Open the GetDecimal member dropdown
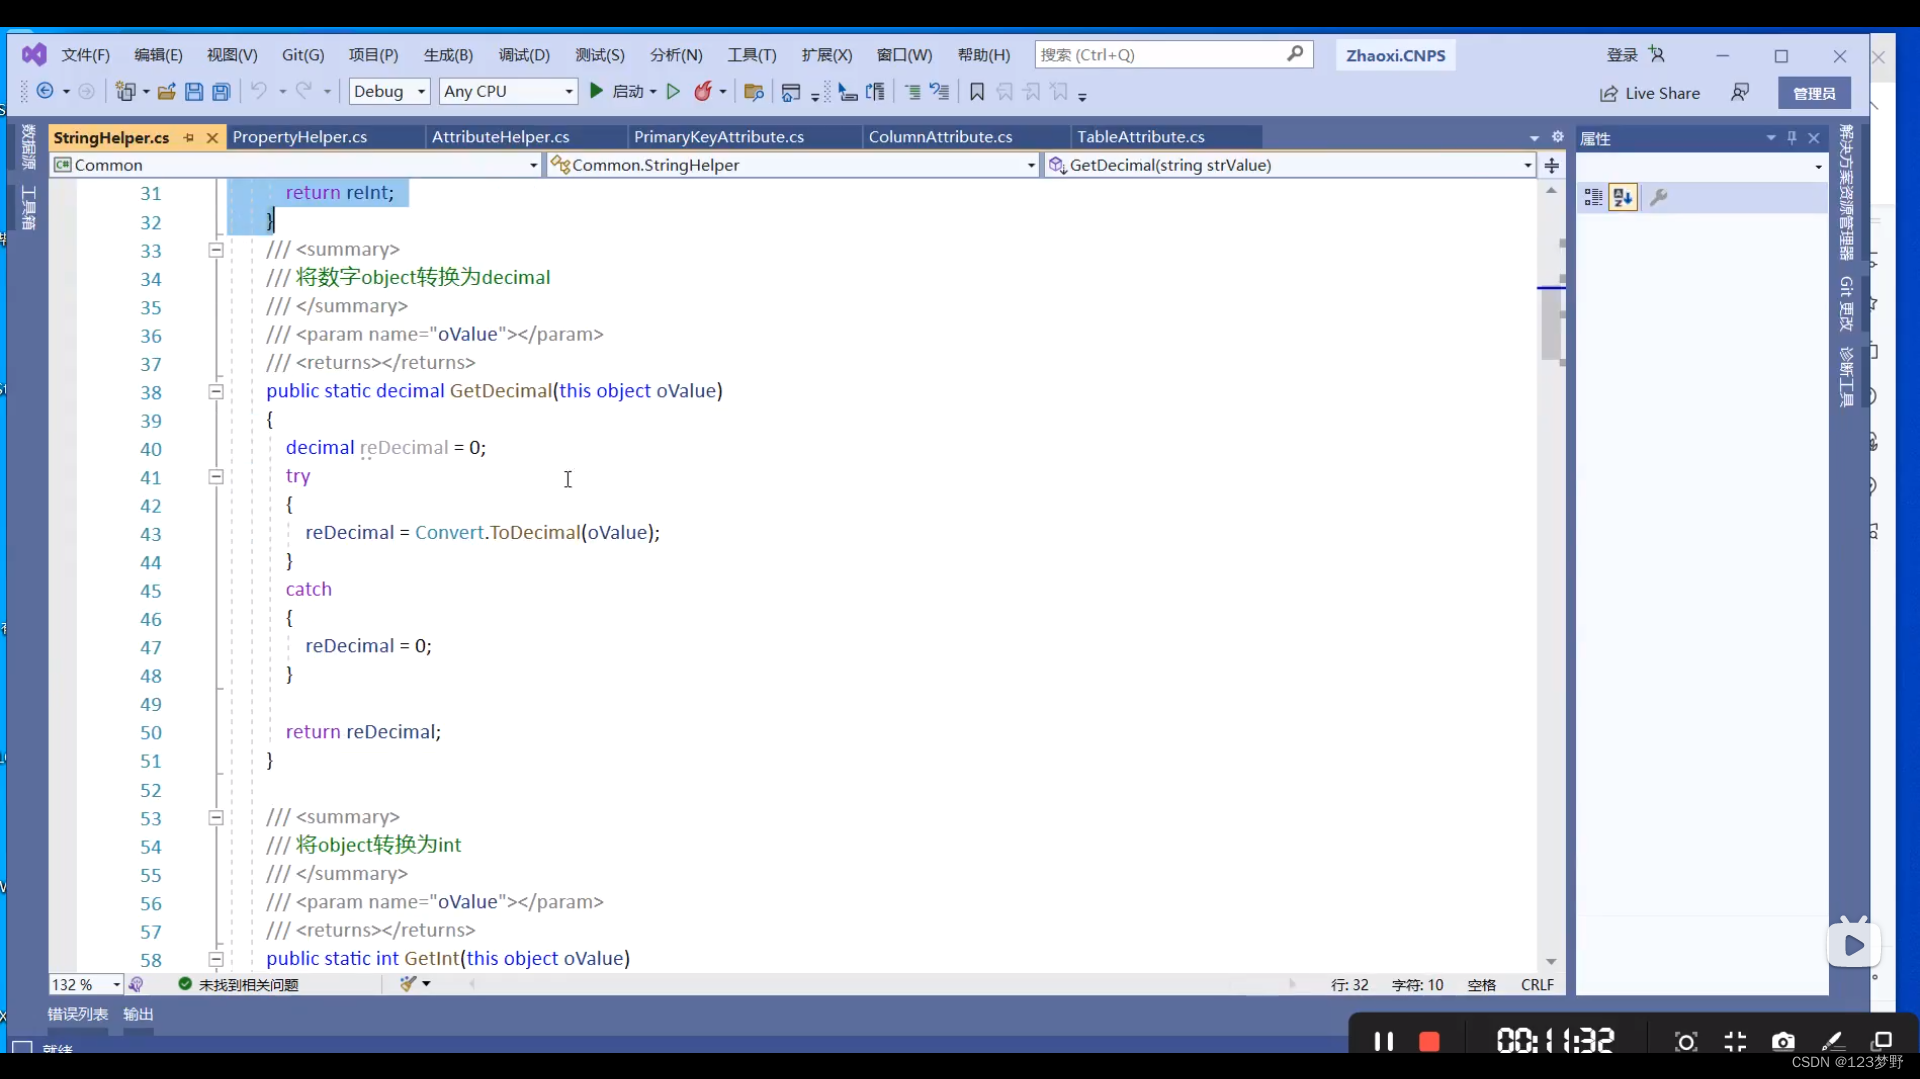1920x1079 pixels. coord(1290,165)
